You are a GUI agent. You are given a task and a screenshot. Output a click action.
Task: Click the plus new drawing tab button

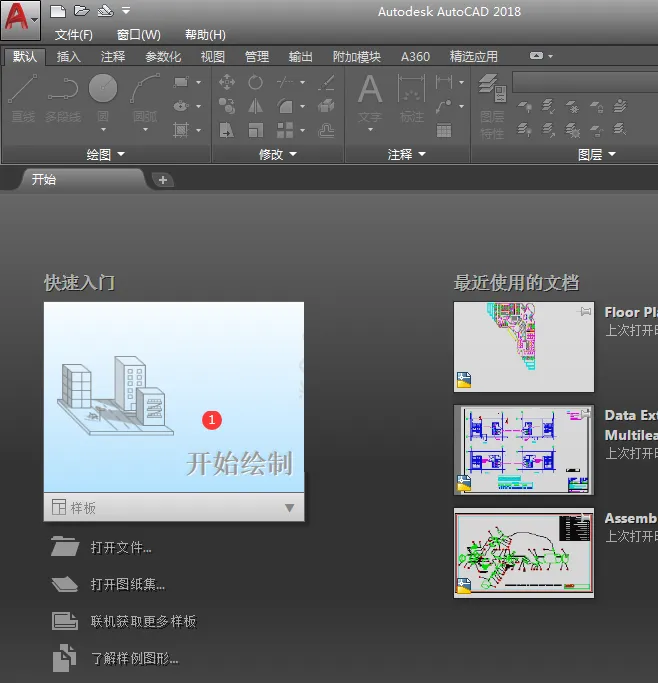tap(162, 180)
